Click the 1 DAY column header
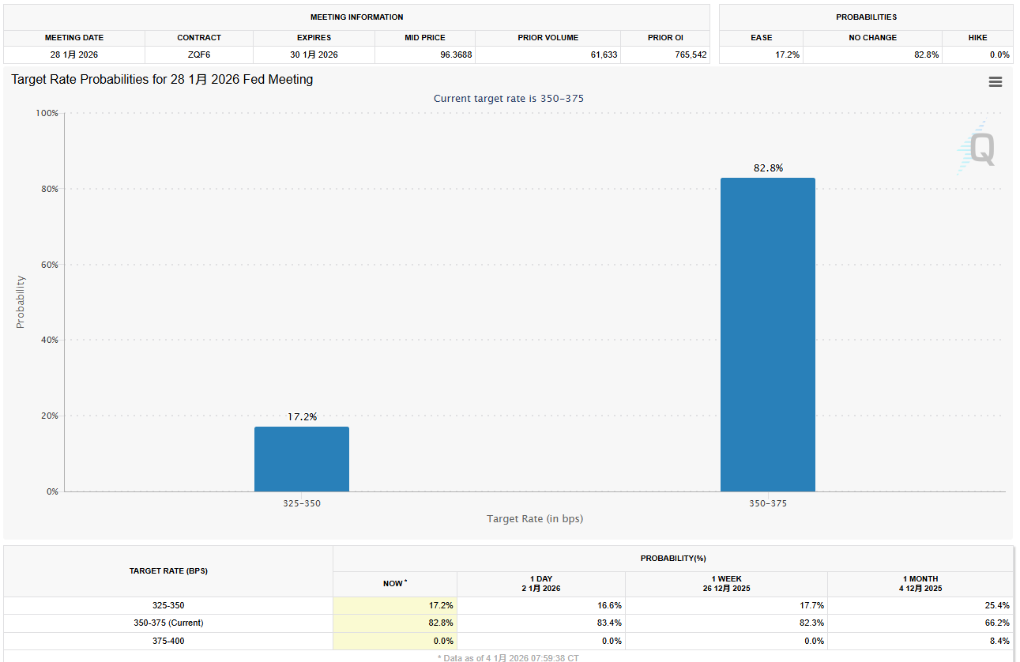The image size is (1020, 662). [x=541, y=583]
